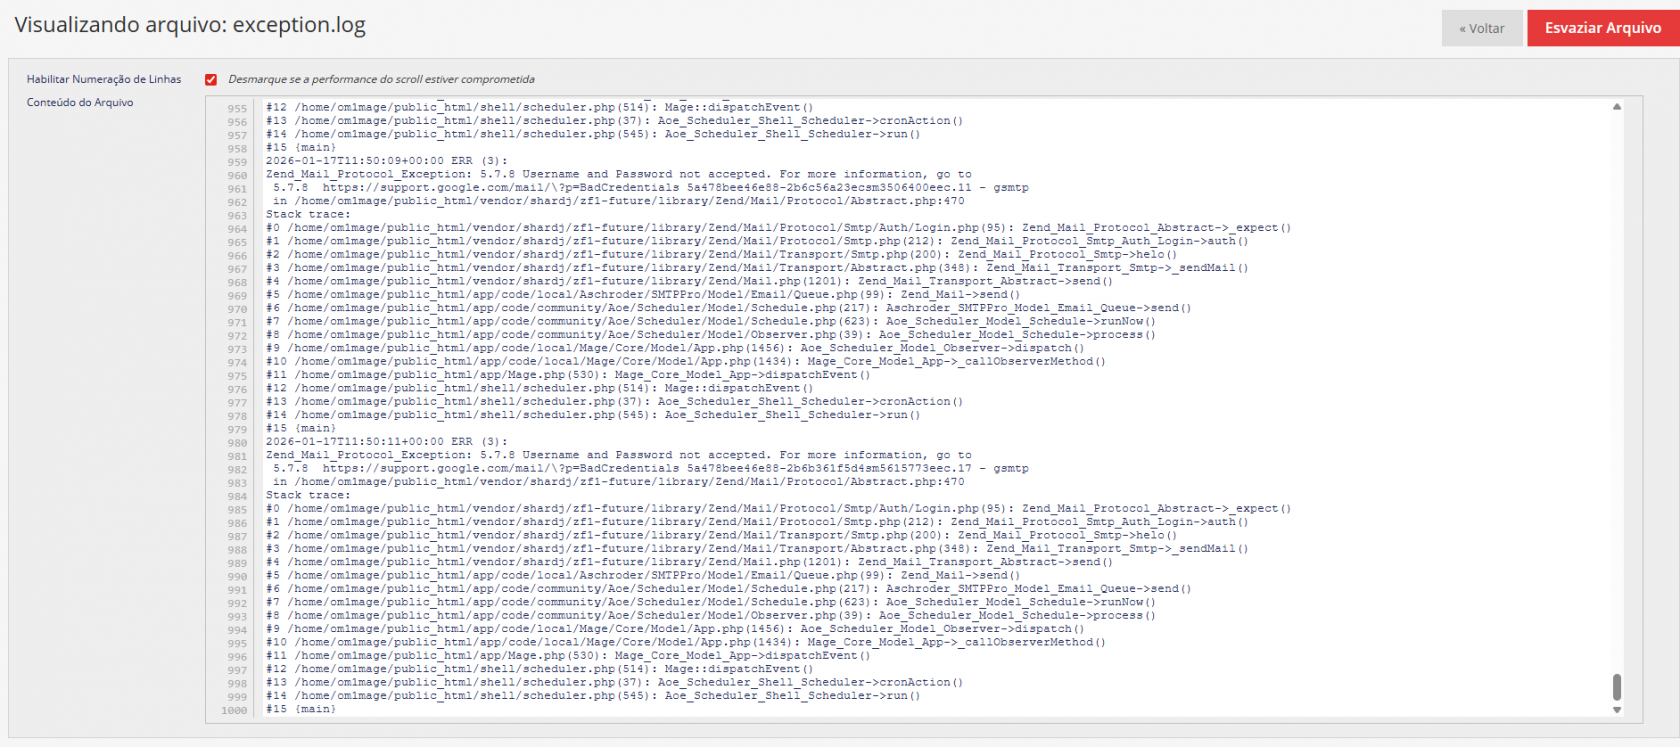Image resolution: width=1680 pixels, height=747 pixels.
Task: Click the 'Conteúdo do Arquivo' label
Action: (x=80, y=103)
